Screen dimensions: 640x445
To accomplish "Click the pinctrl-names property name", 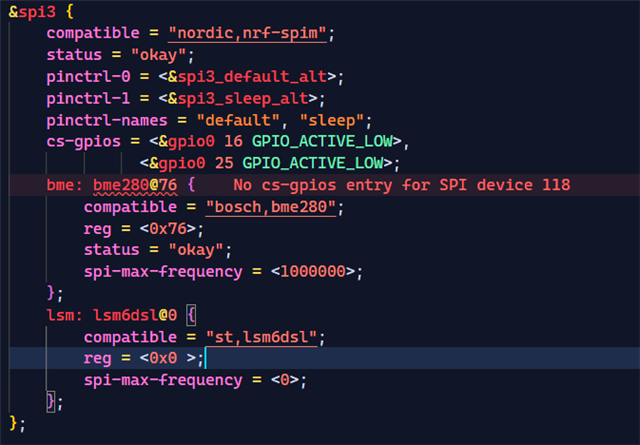I will click(x=107, y=121).
